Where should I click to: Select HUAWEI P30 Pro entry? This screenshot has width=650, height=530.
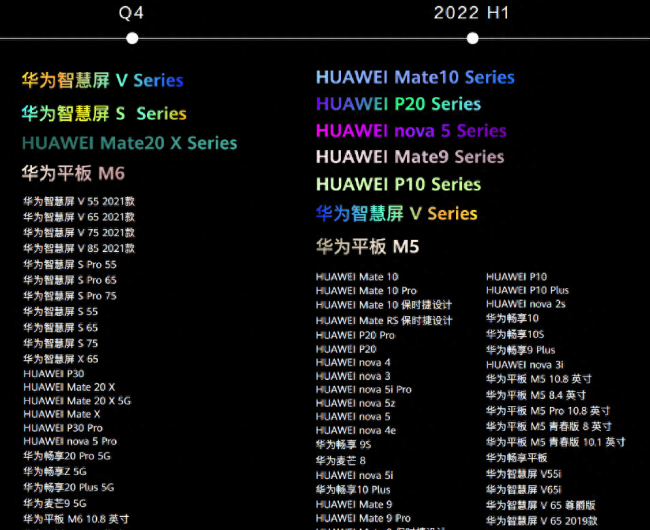click(x=63, y=428)
